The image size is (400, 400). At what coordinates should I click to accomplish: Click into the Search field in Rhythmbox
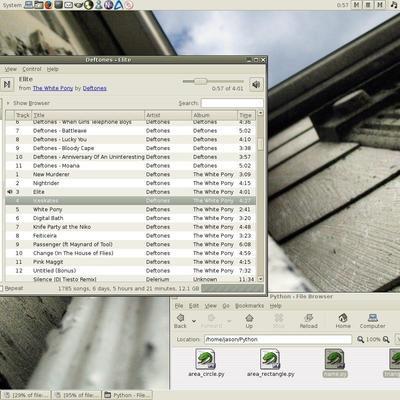(x=232, y=103)
